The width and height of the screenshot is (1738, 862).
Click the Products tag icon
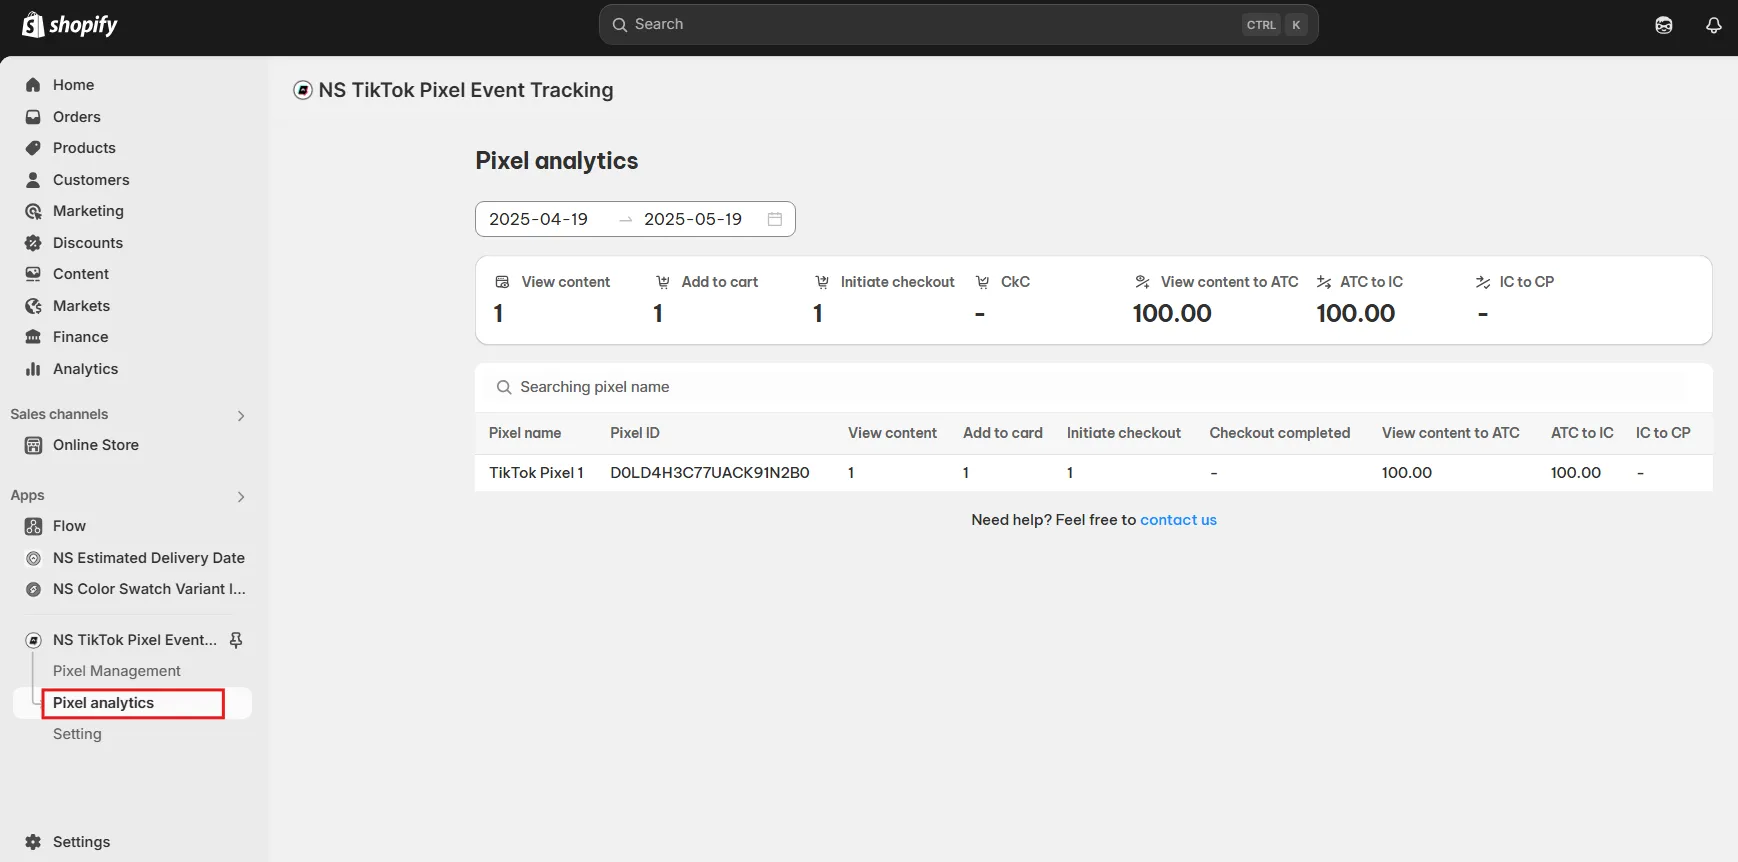(33, 148)
